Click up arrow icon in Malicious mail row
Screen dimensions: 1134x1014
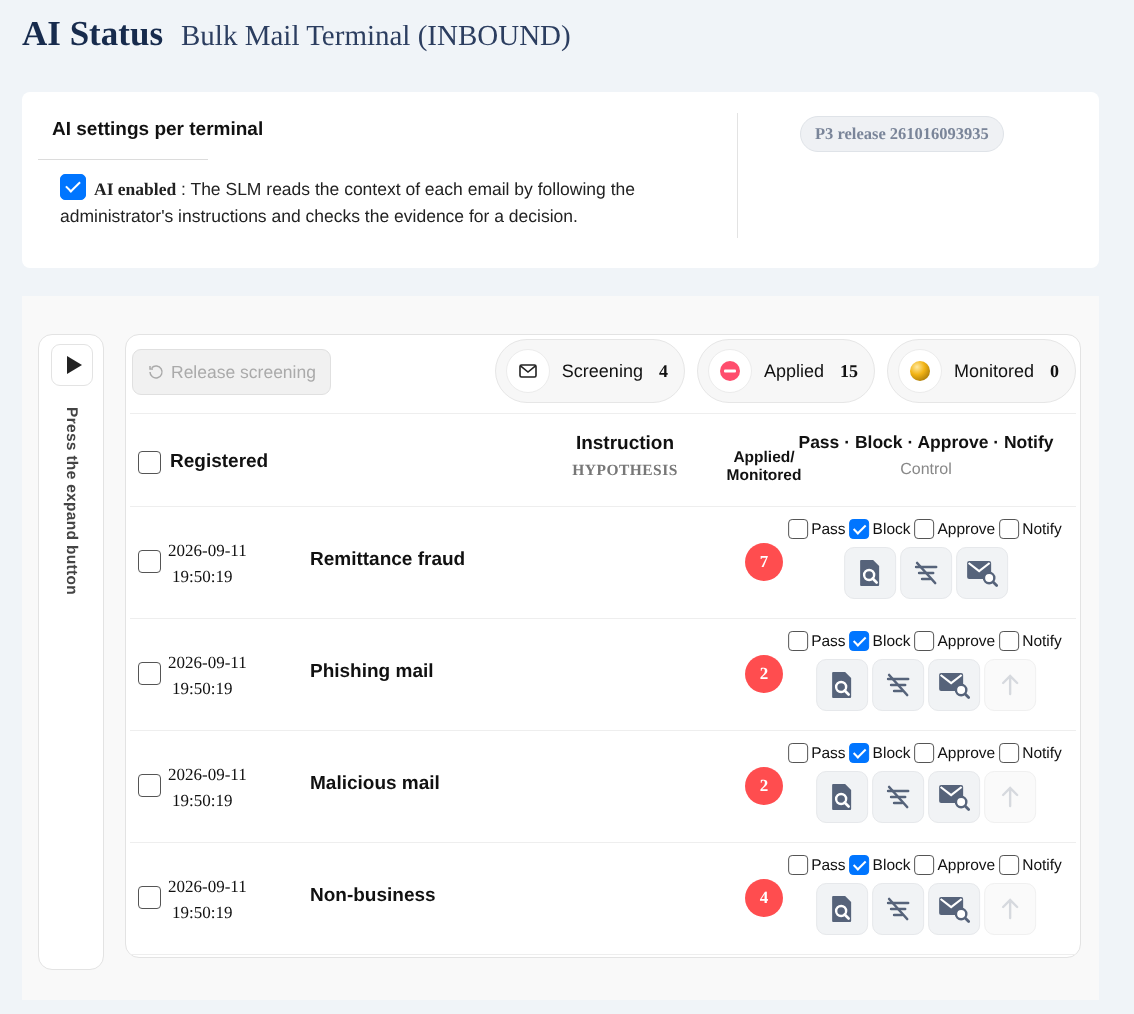(1010, 797)
